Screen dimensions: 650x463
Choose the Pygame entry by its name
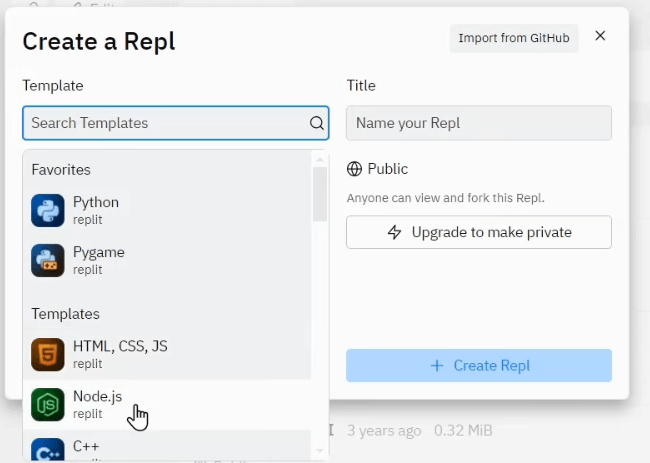click(x=99, y=252)
